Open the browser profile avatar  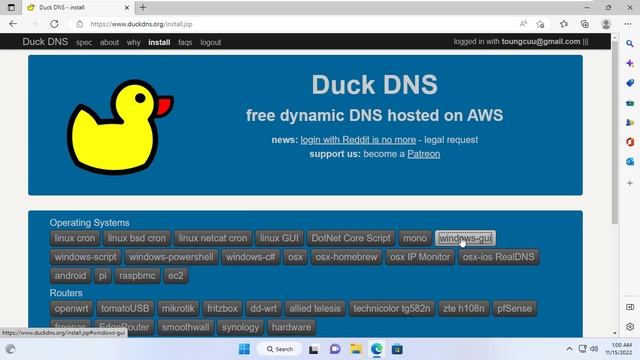tap(606, 24)
